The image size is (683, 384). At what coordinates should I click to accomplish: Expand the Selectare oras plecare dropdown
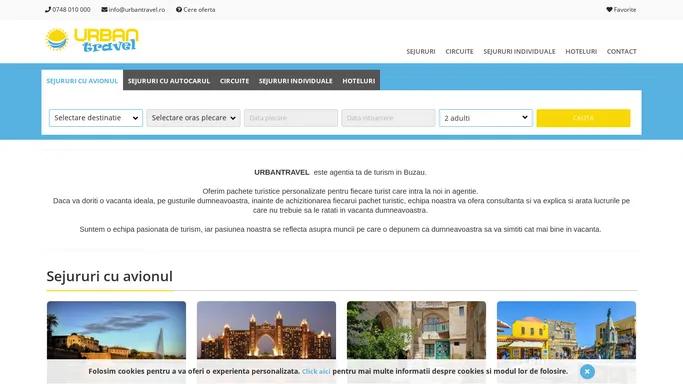(193, 118)
